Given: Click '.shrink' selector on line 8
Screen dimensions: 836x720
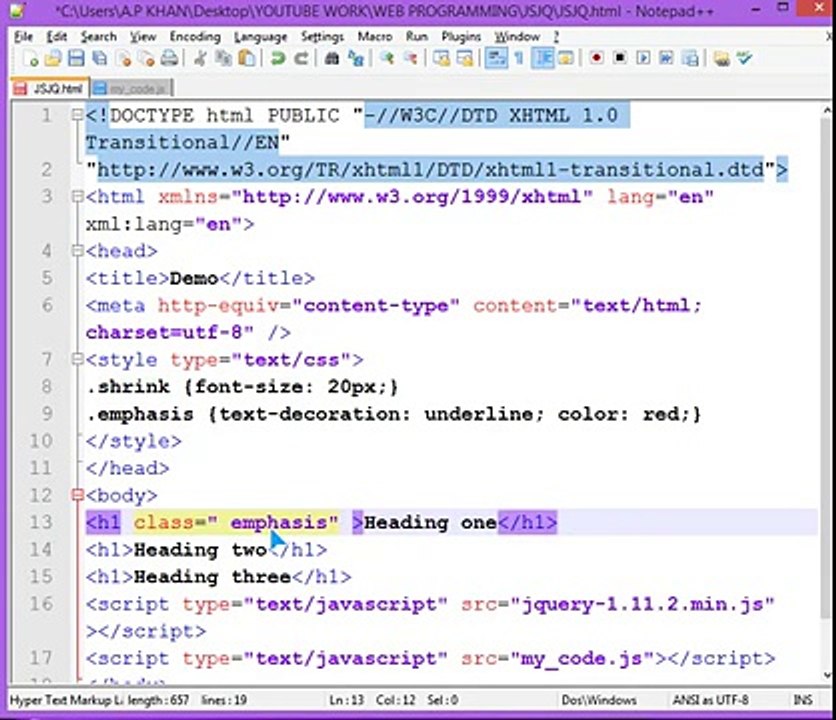Looking at the screenshot, I should (x=128, y=387).
